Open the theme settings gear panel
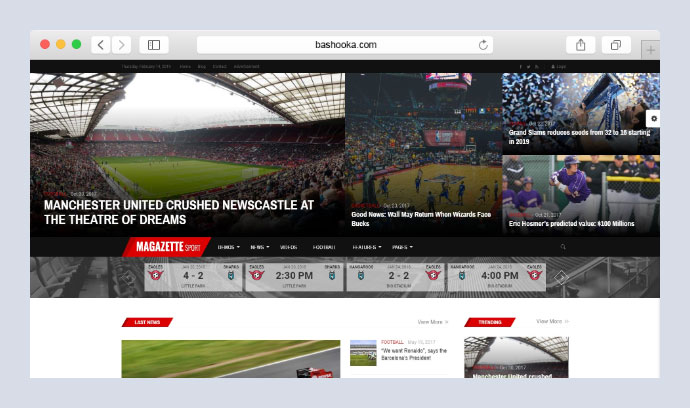Image resolution: width=690 pixels, height=408 pixels. (x=653, y=118)
